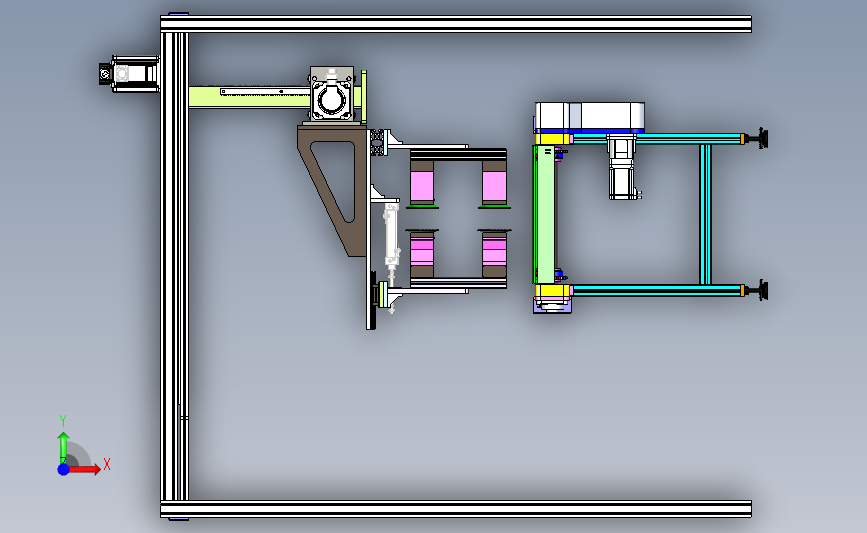Select the brown triangular support bracket
The height and width of the screenshot is (533, 867).
334,190
